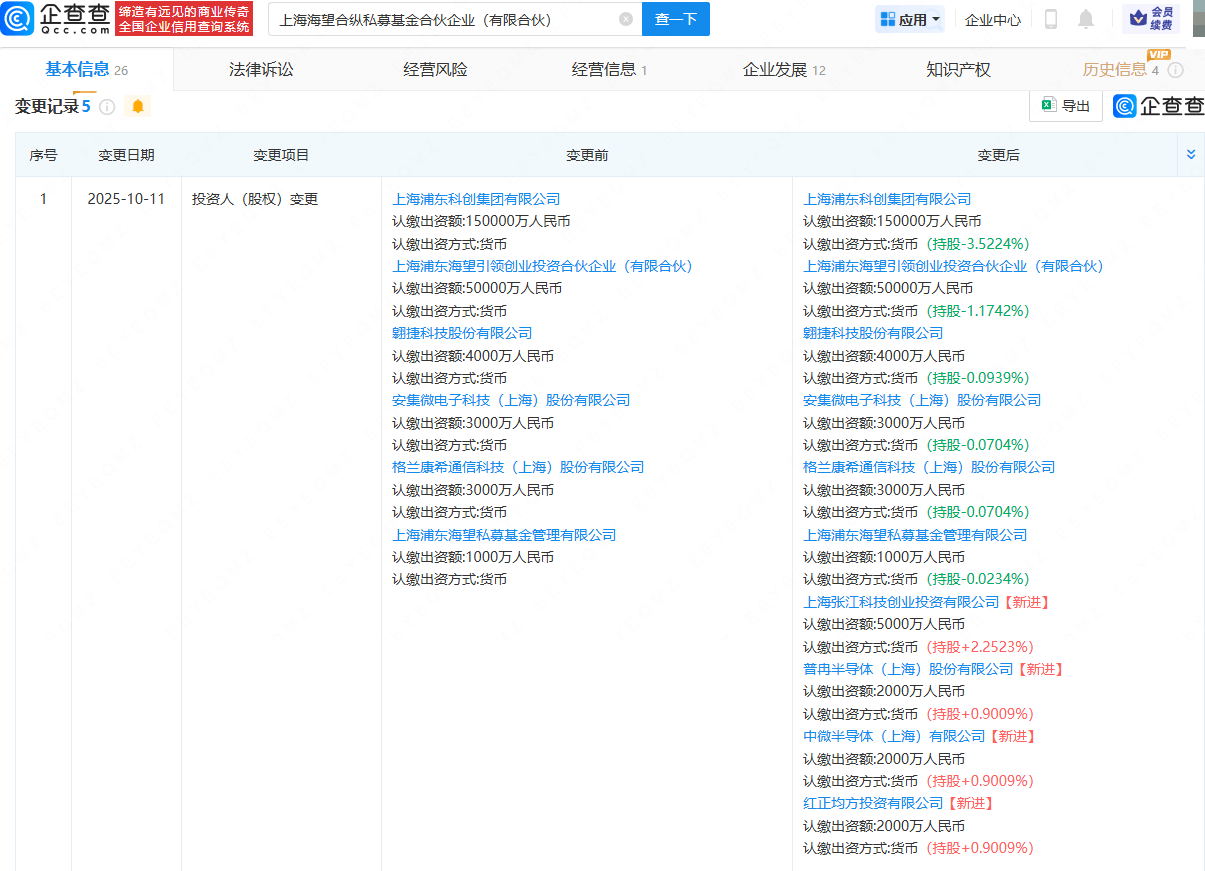Switch to the 法律诉讼 tab

coord(261,70)
